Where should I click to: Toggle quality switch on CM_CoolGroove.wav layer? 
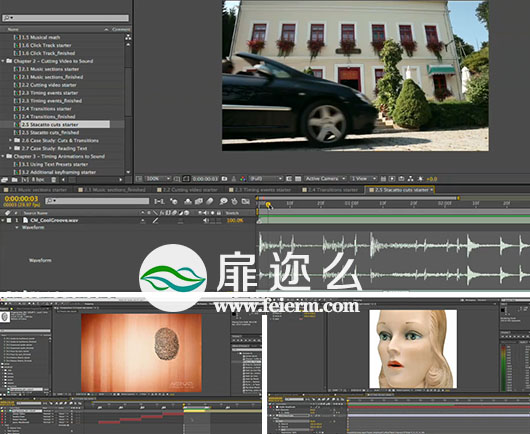pos(155,220)
